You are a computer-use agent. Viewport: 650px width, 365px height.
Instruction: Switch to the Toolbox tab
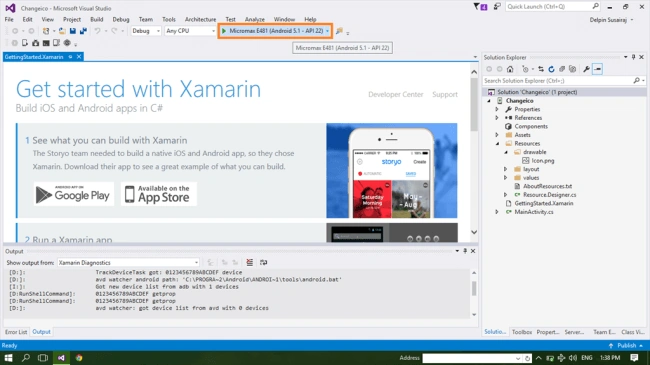(521, 332)
